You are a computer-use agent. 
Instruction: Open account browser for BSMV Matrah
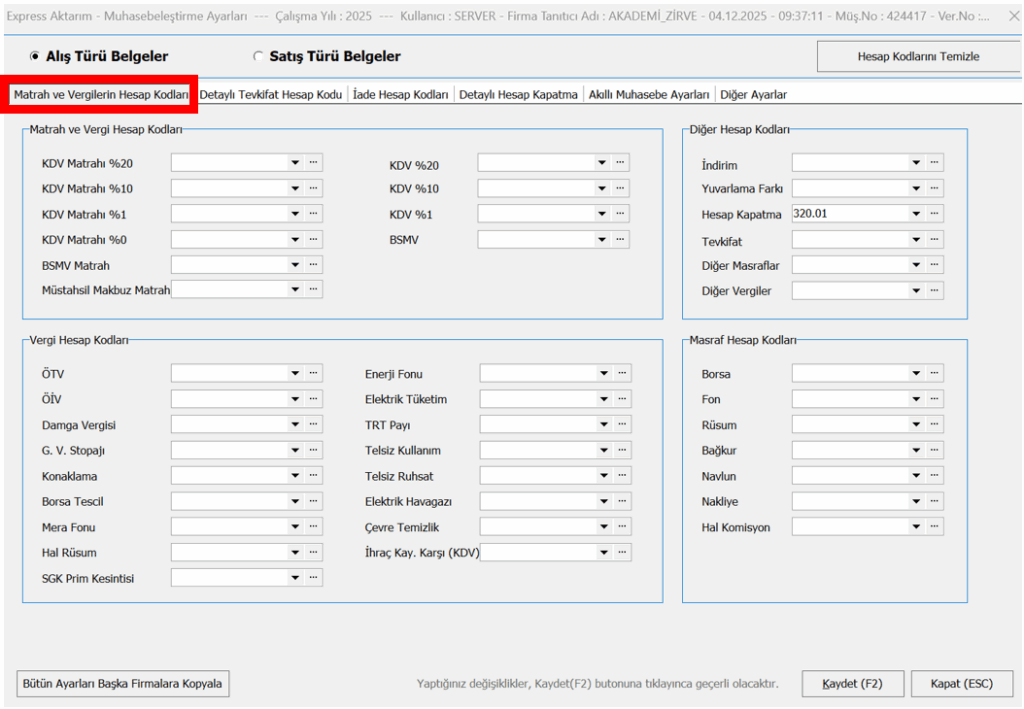[313, 264]
